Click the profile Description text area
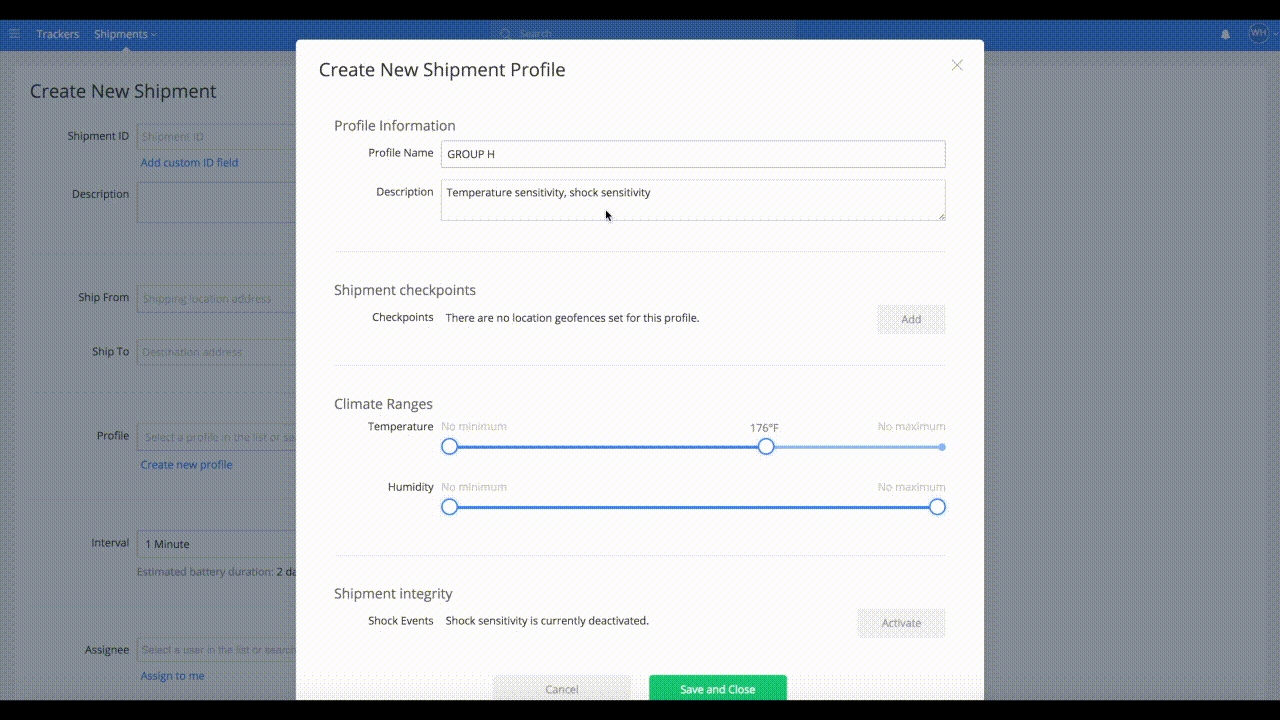This screenshot has height=720, width=1280. [693, 200]
